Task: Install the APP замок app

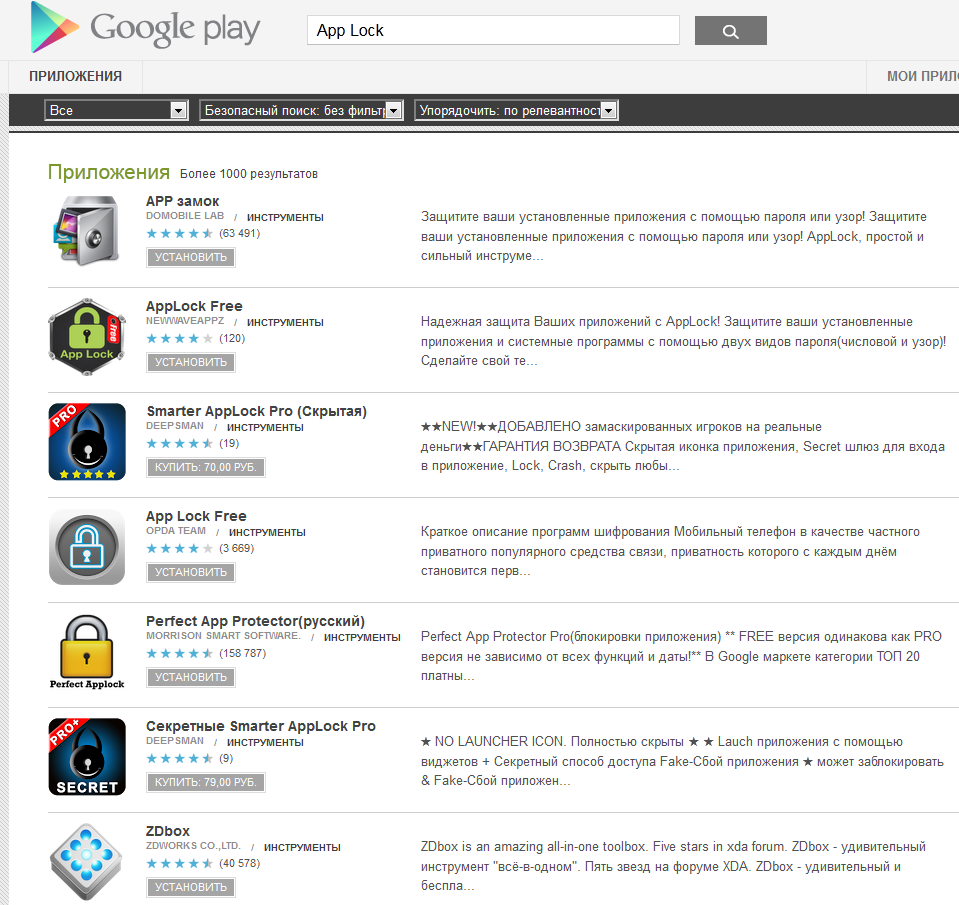Action: tap(191, 257)
